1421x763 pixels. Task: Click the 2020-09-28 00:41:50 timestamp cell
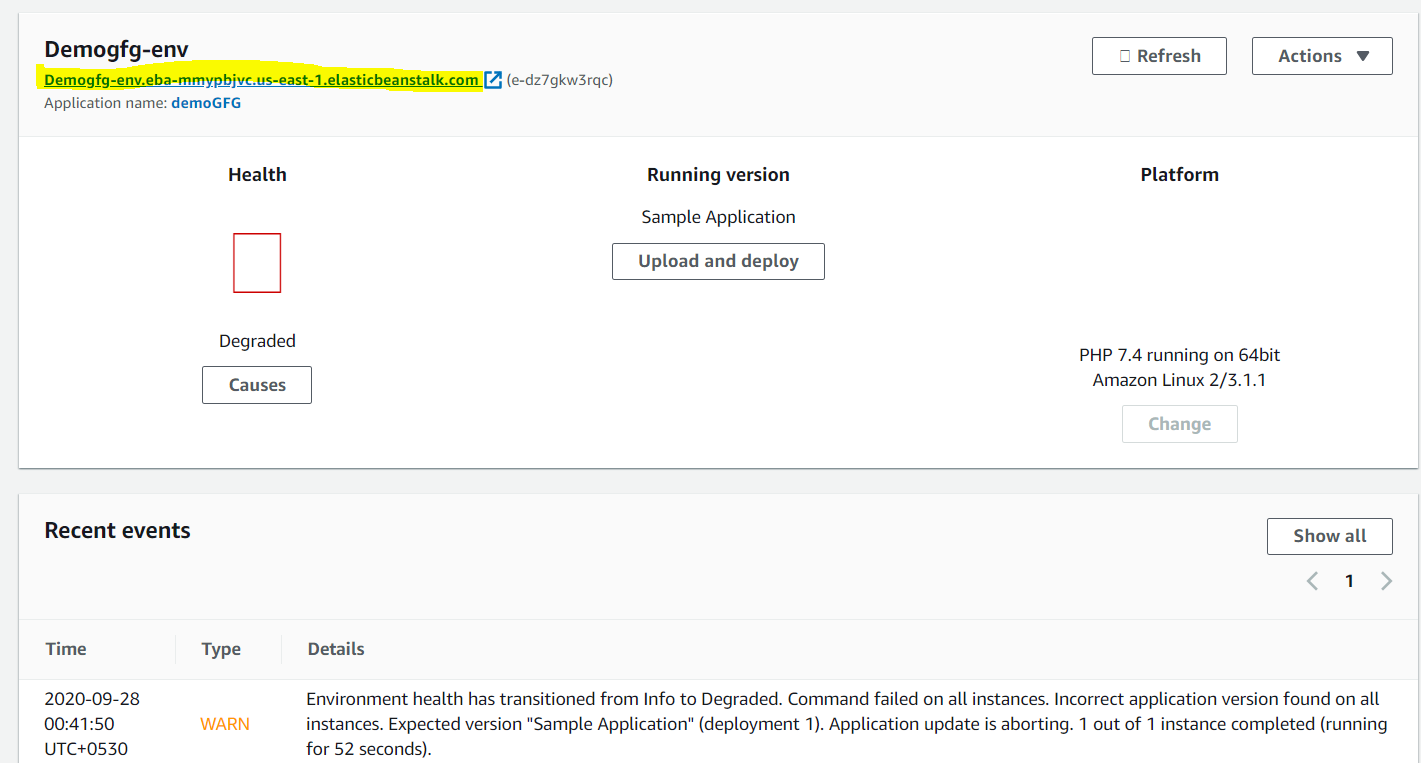click(x=93, y=723)
